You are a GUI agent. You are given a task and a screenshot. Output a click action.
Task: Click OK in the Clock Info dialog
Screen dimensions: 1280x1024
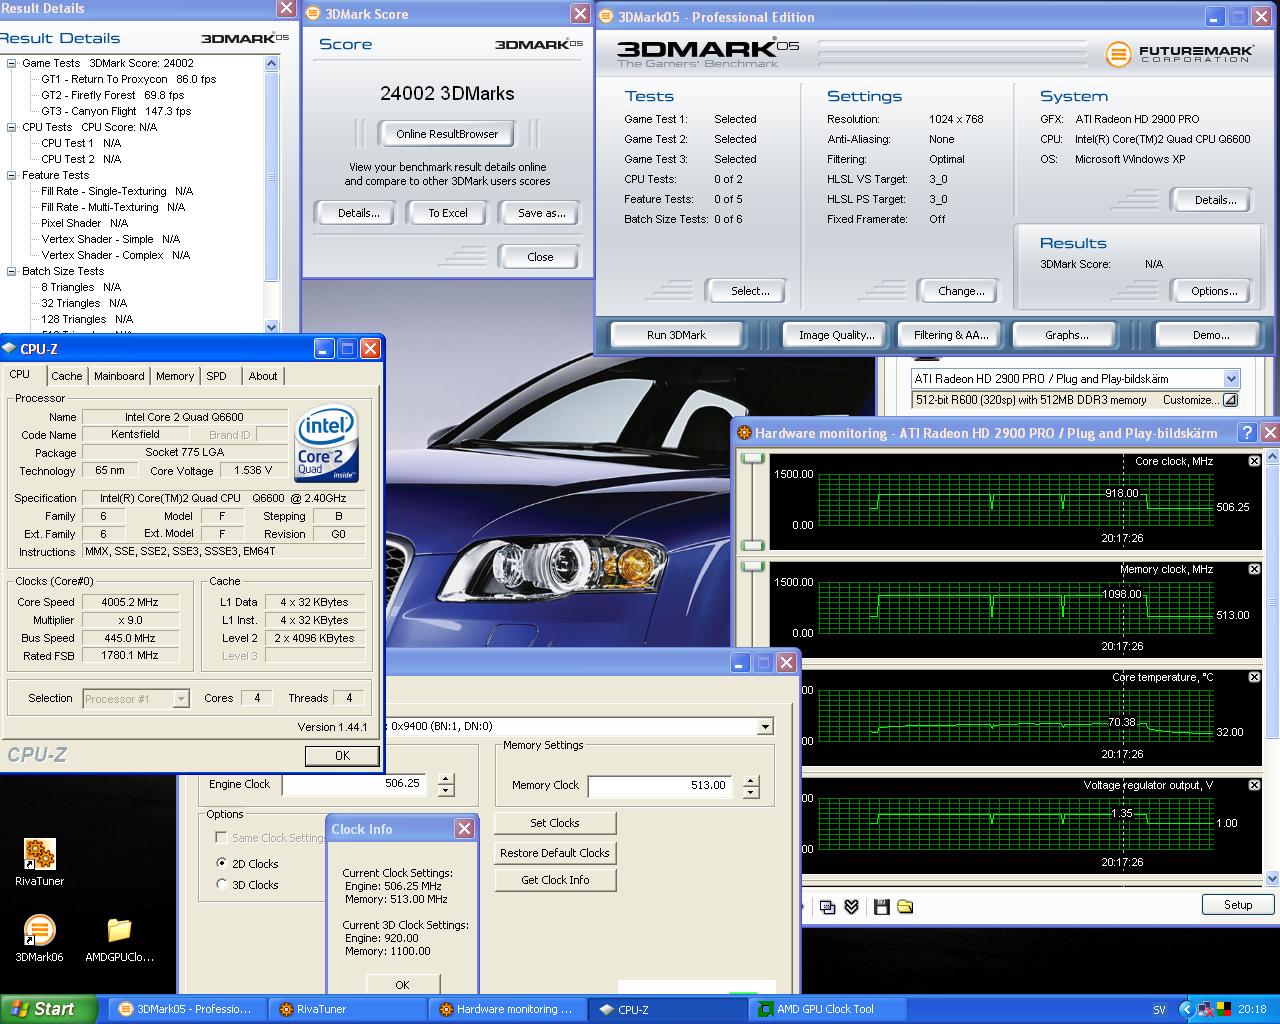click(402, 985)
